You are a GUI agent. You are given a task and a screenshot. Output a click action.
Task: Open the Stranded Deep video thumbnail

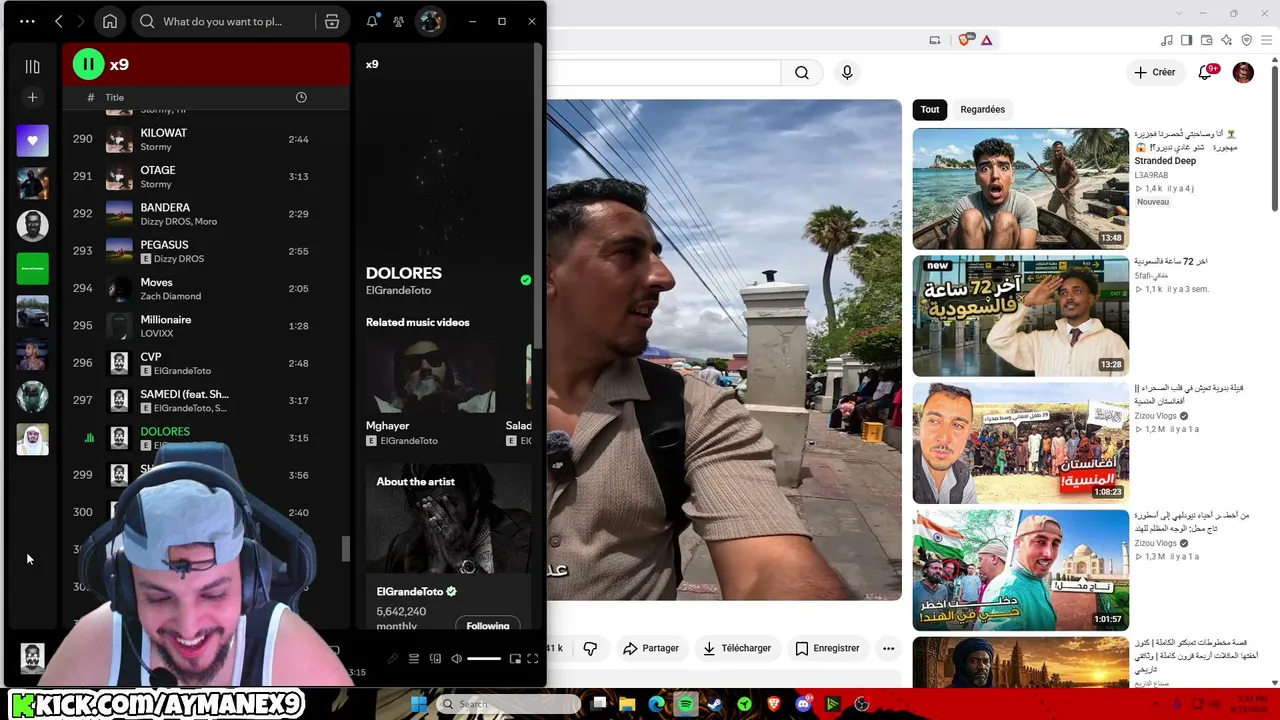point(1020,188)
